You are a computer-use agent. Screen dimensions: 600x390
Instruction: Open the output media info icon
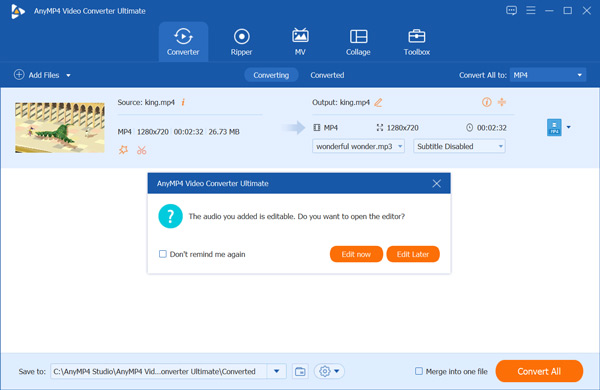tap(486, 102)
